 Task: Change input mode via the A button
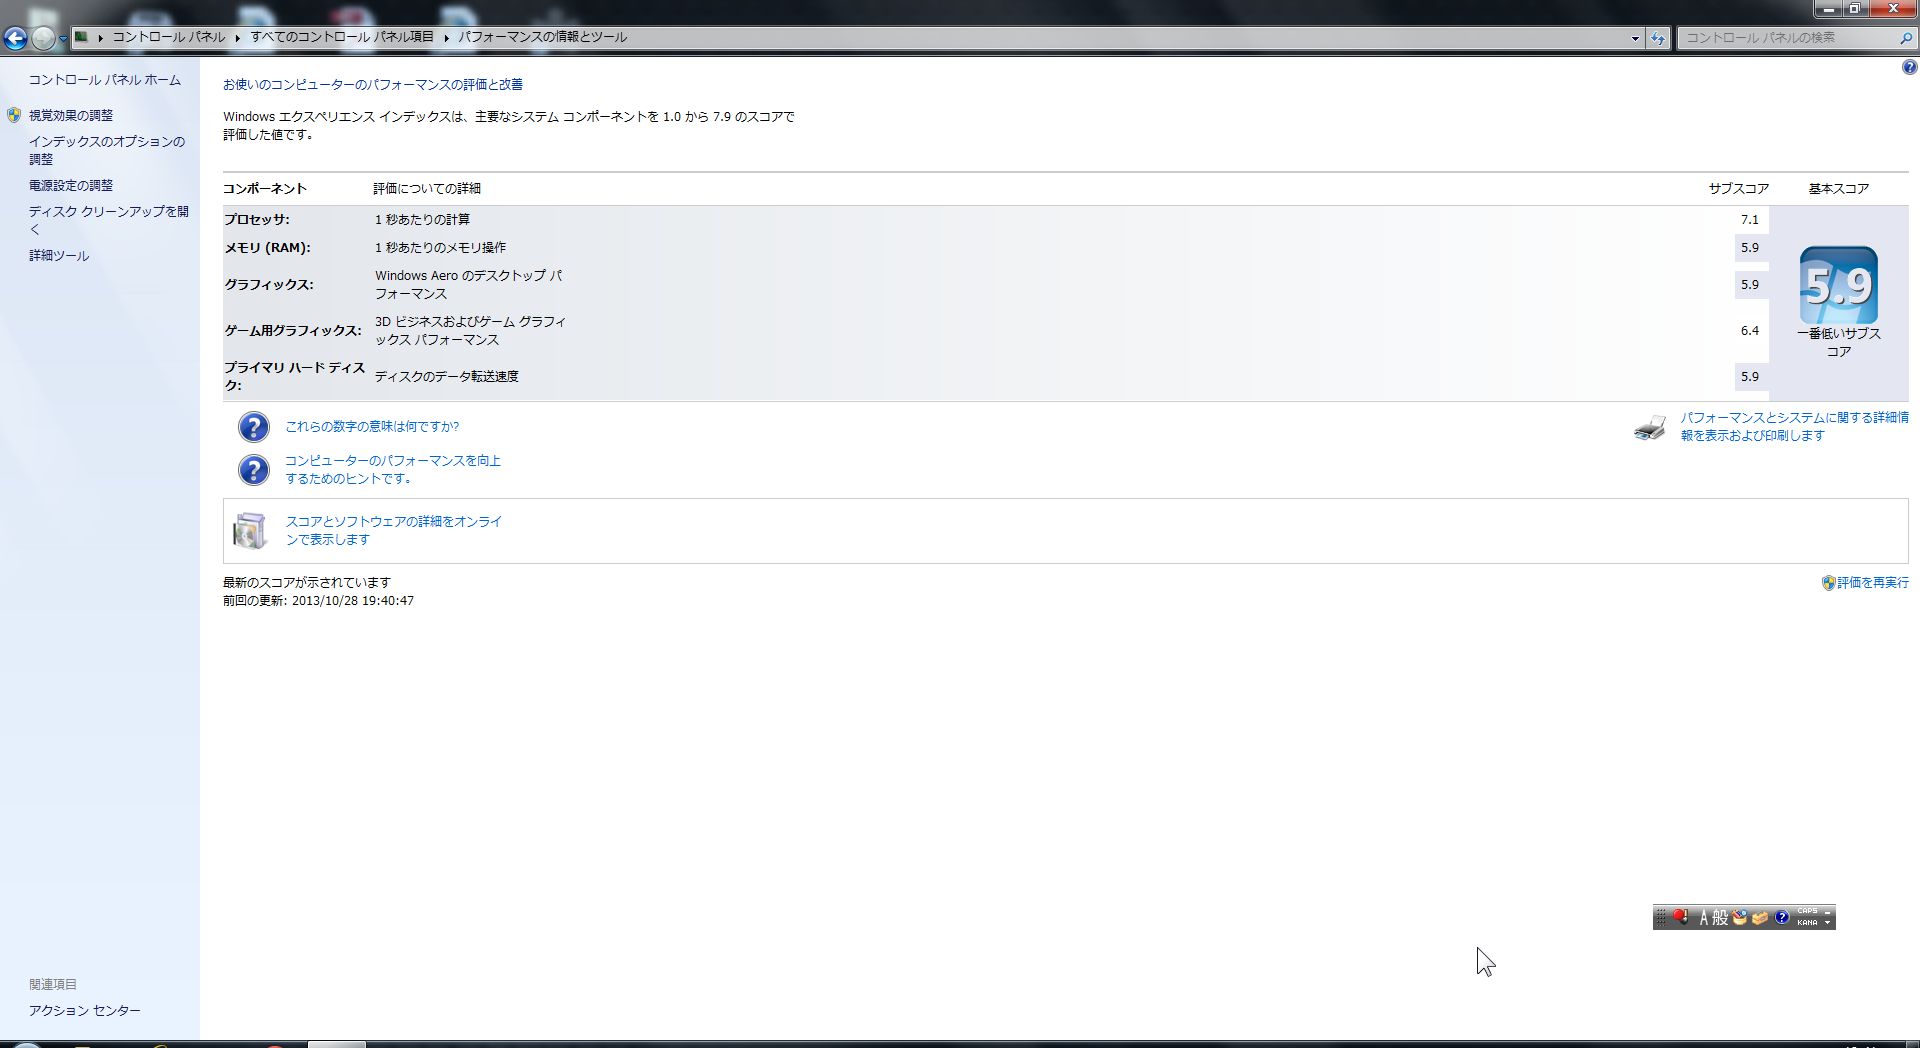coord(1703,917)
